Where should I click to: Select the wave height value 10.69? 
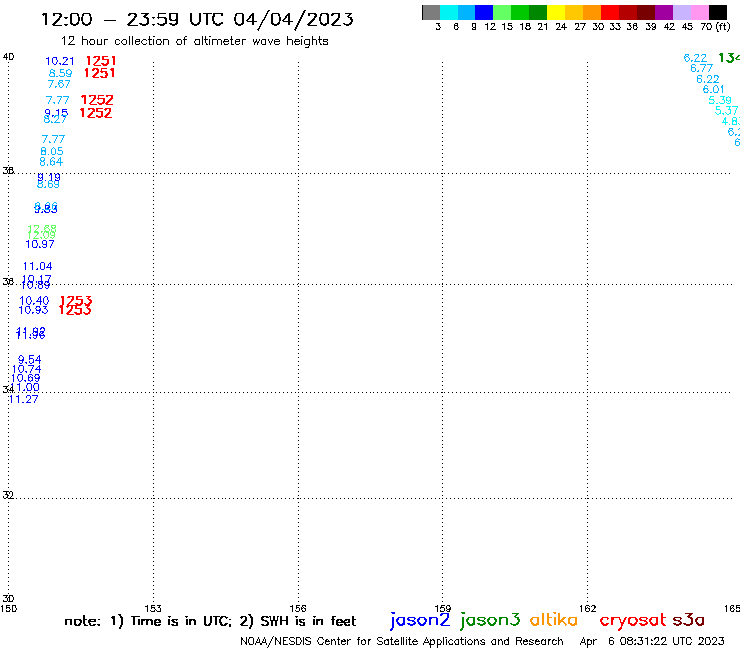(x=26, y=378)
